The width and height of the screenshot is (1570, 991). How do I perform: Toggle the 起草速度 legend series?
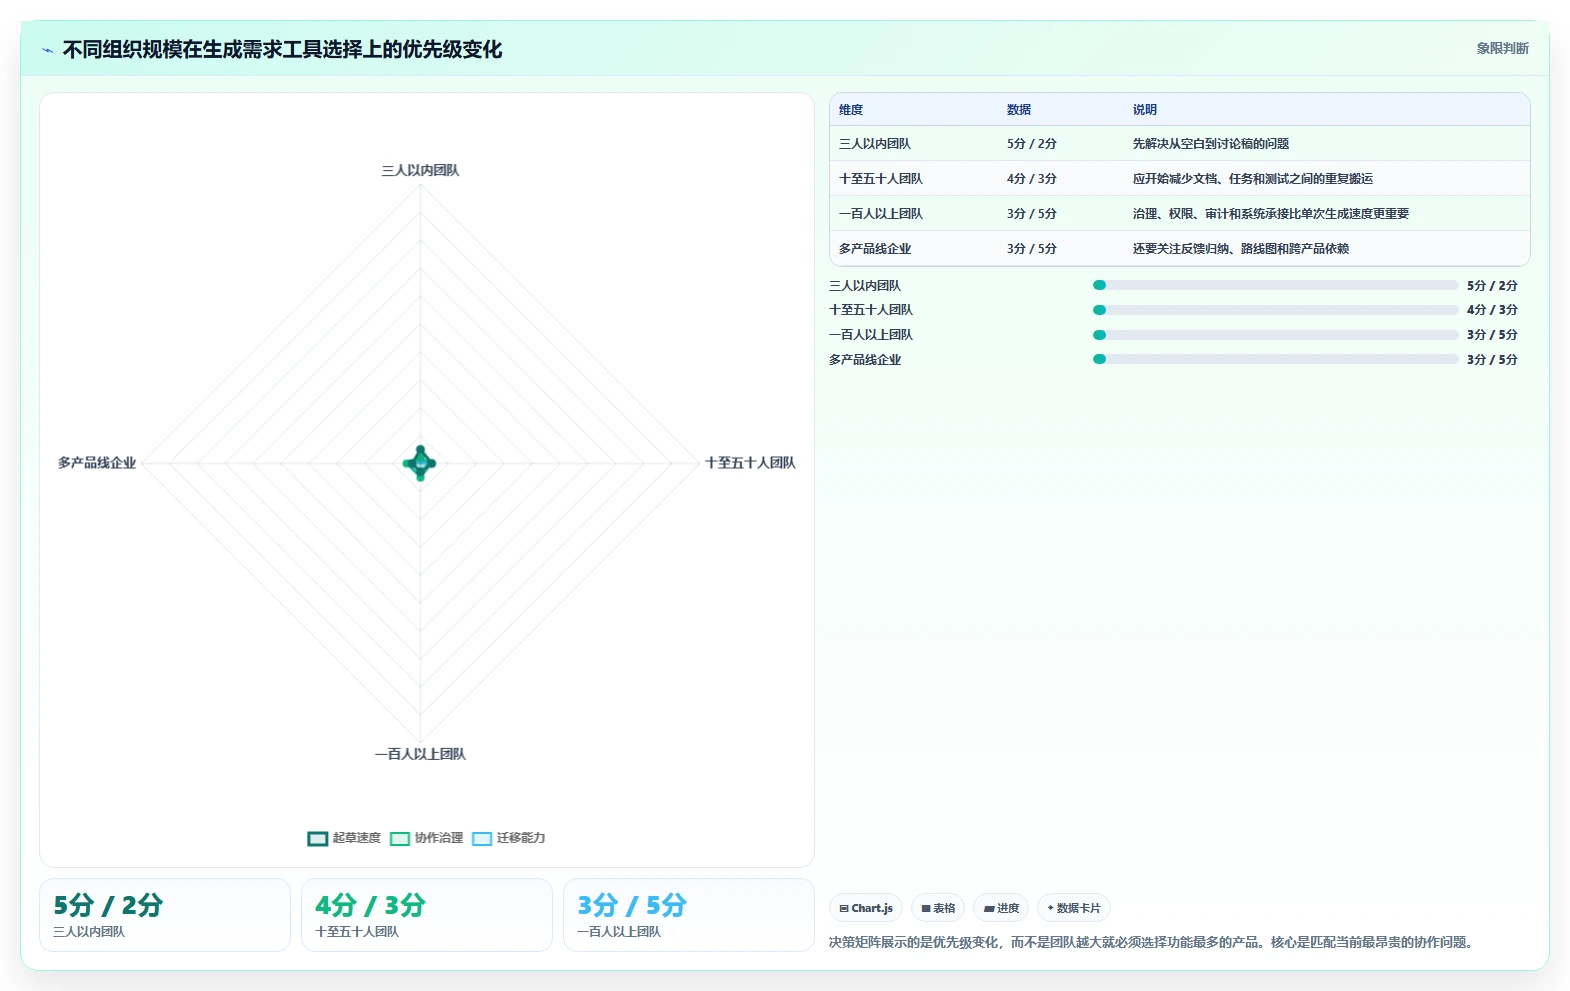(x=344, y=838)
